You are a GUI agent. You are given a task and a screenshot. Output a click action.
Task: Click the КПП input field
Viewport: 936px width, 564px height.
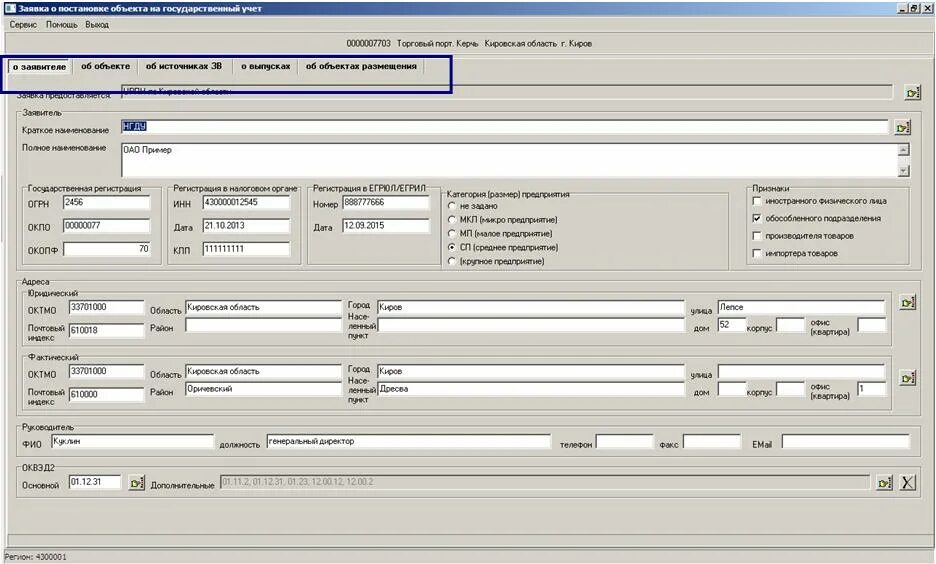coord(246,249)
